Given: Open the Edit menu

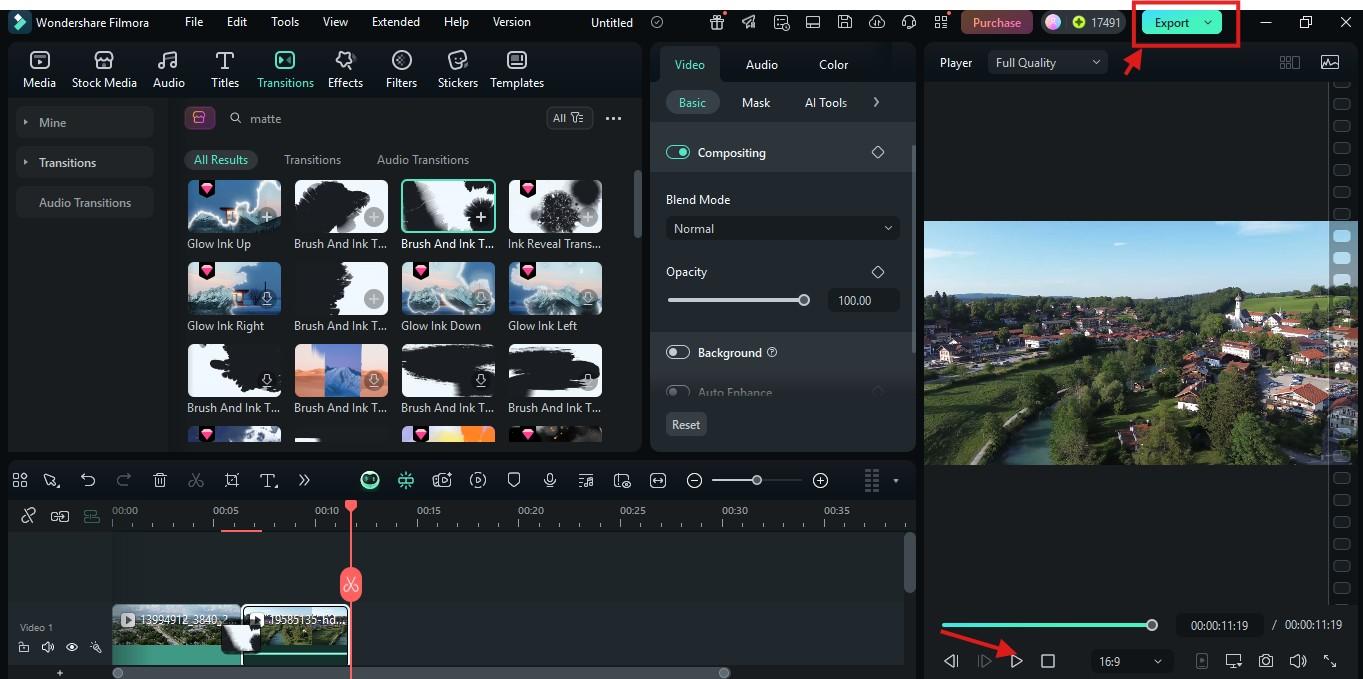Looking at the screenshot, I should [237, 22].
